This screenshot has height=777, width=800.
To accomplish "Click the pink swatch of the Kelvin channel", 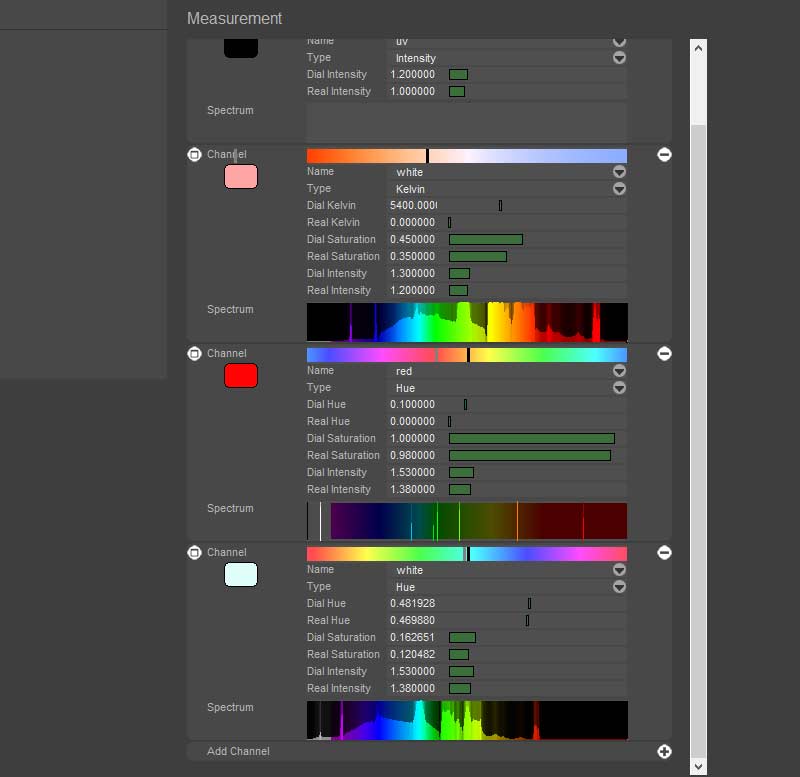I will (241, 177).
